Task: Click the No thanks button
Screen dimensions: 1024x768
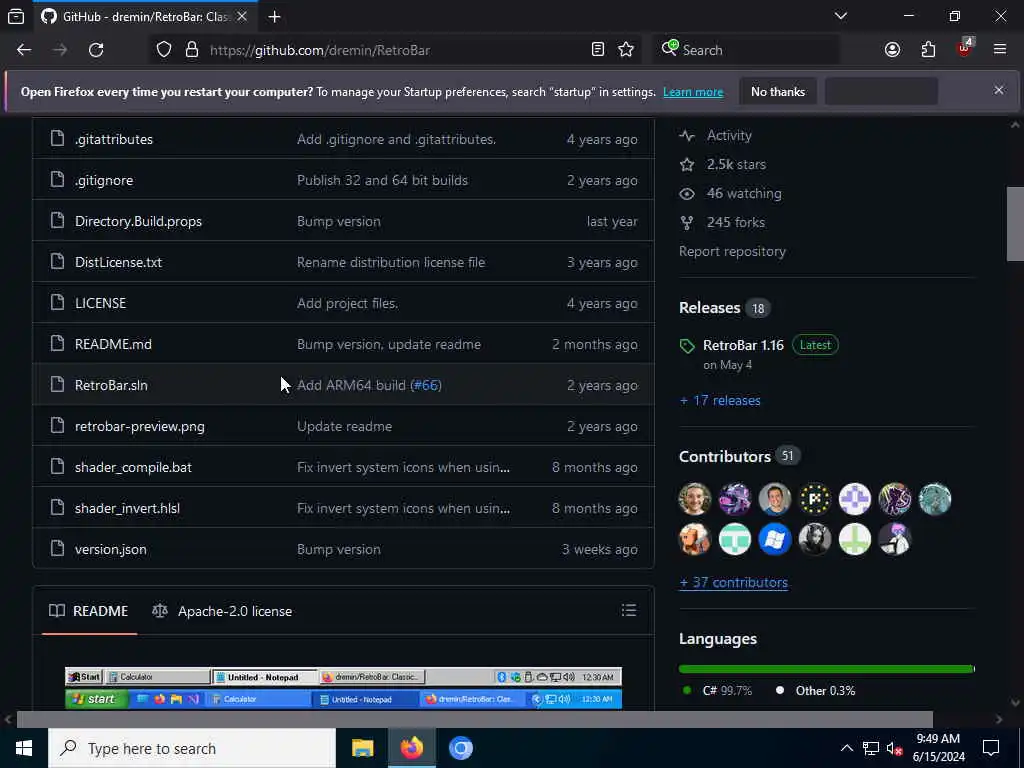Action: click(x=778, y=92)
